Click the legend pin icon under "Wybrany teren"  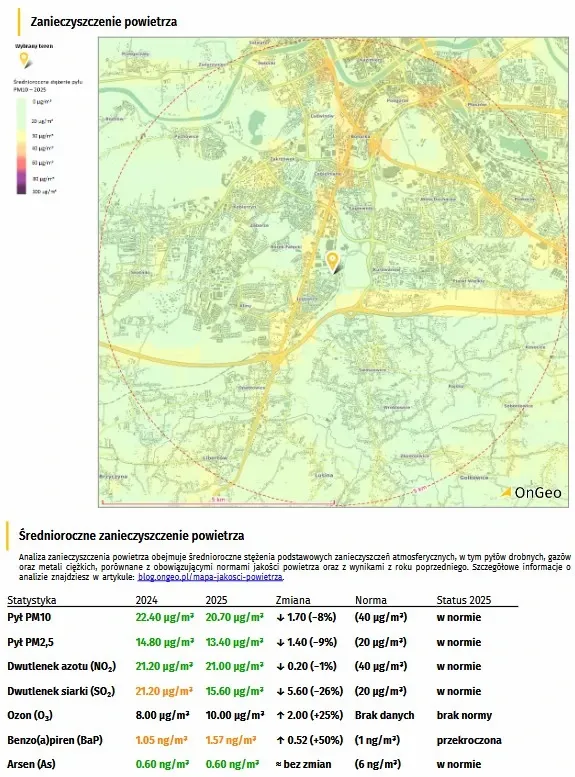tap(25, 60)
